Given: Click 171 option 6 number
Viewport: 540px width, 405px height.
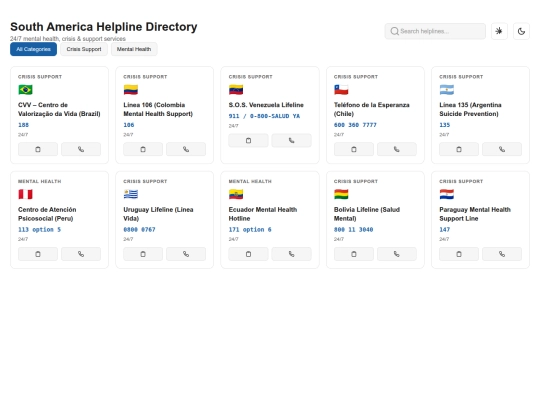Looking at the screenshot, I should pyautogui.click(x=250, y=229).
